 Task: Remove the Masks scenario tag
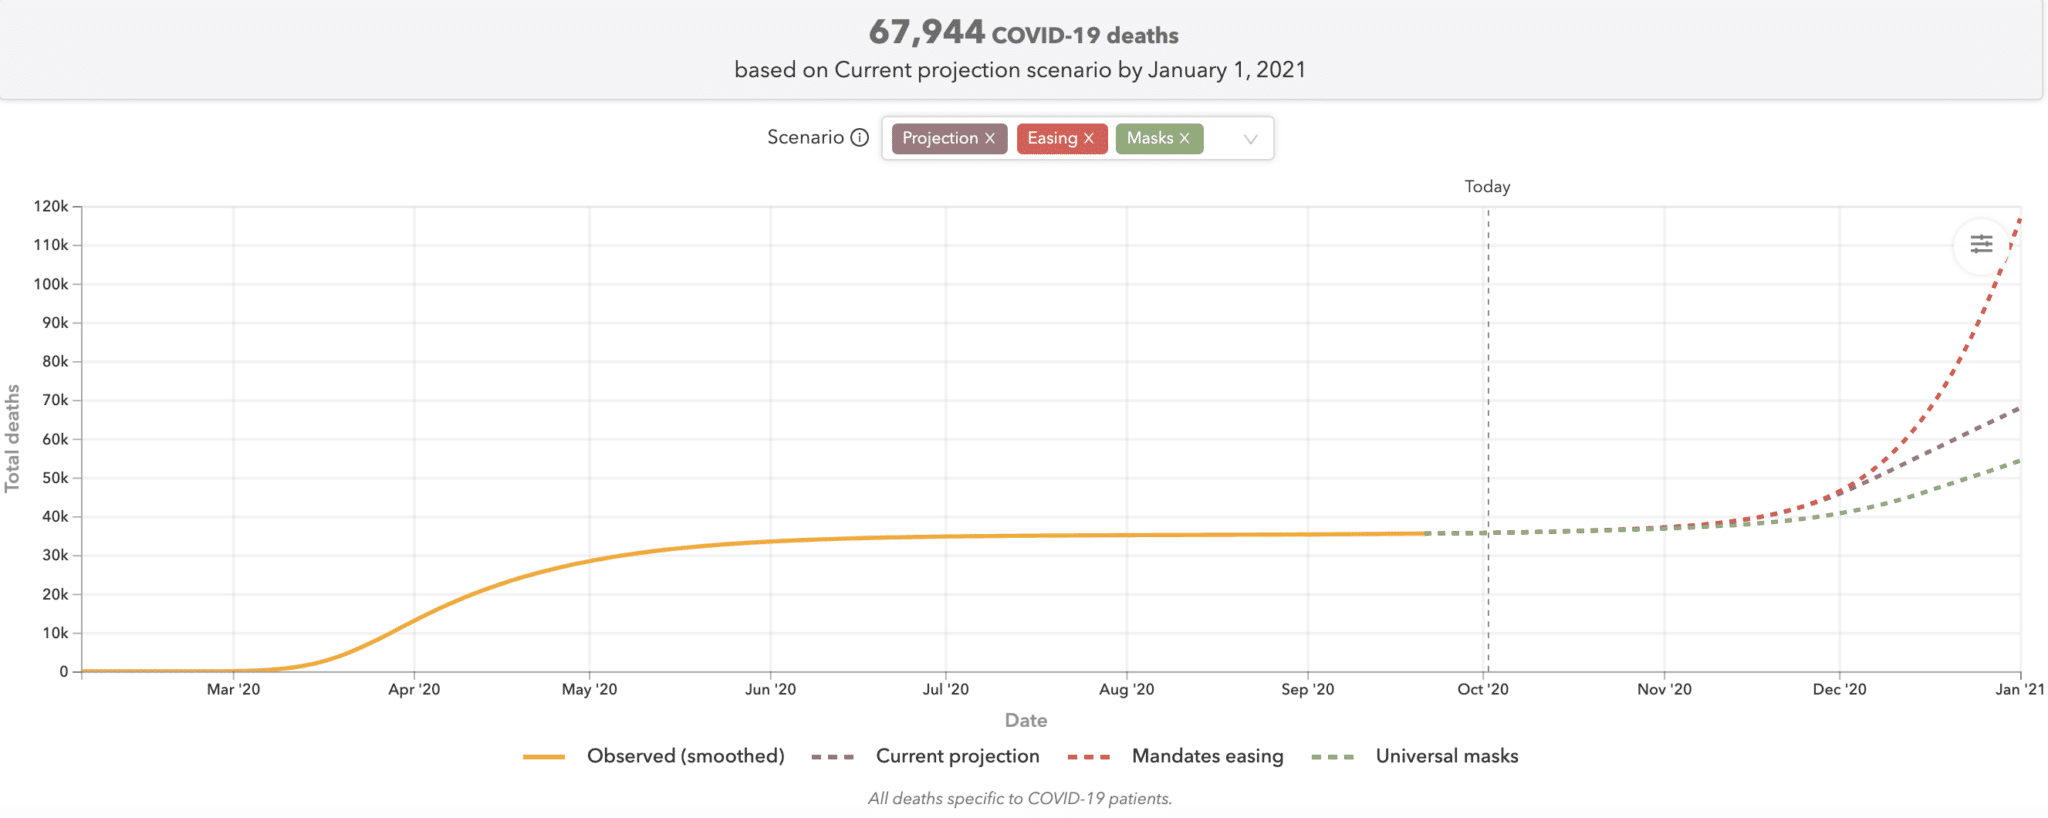[1185, 139]
